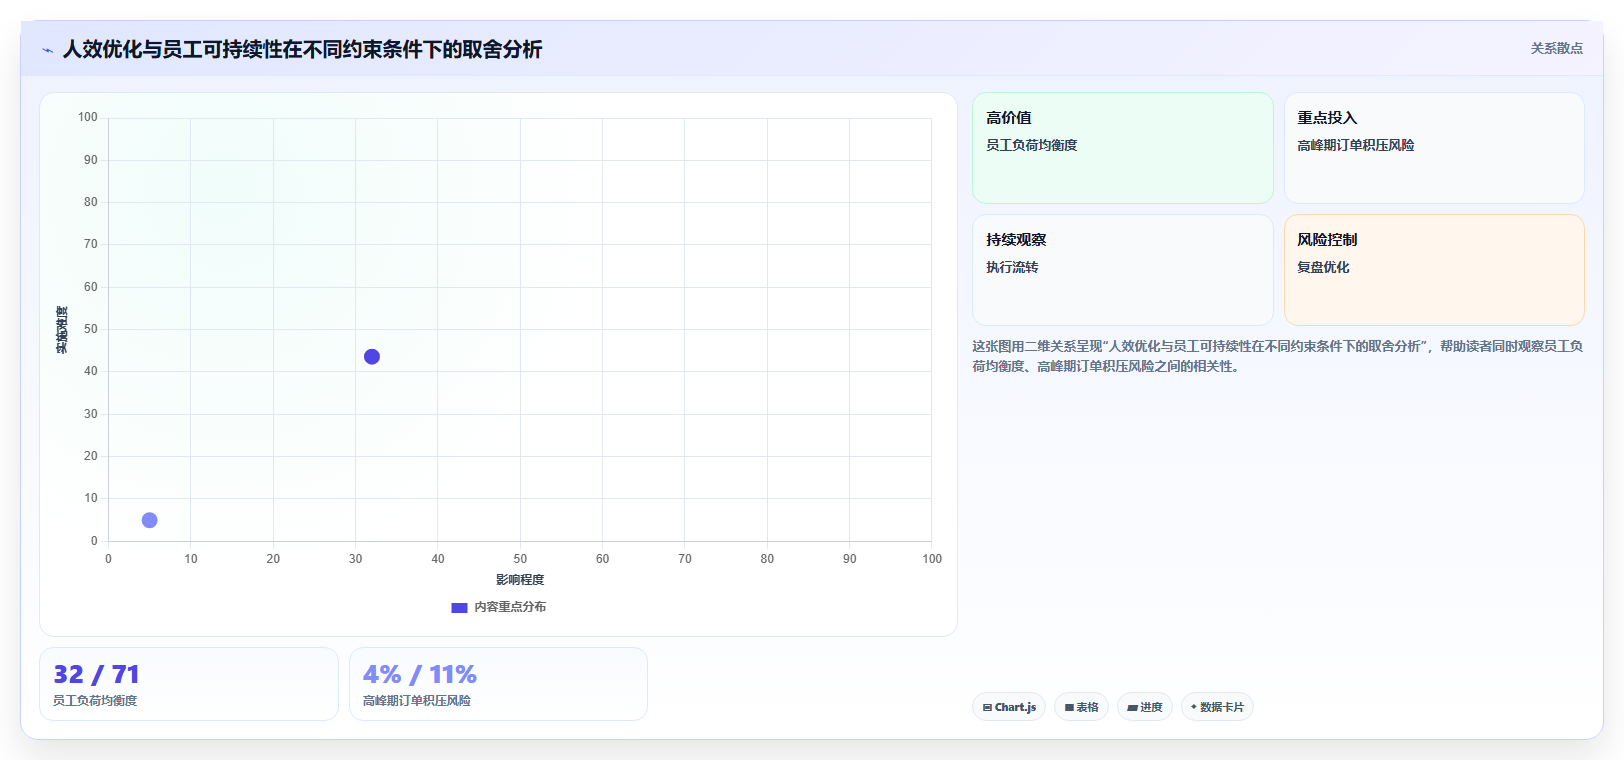The height and width of the screenshot is (760, 1624).
Task: Click the icon inside the Chart.js chip
Action: click(987, 707)
